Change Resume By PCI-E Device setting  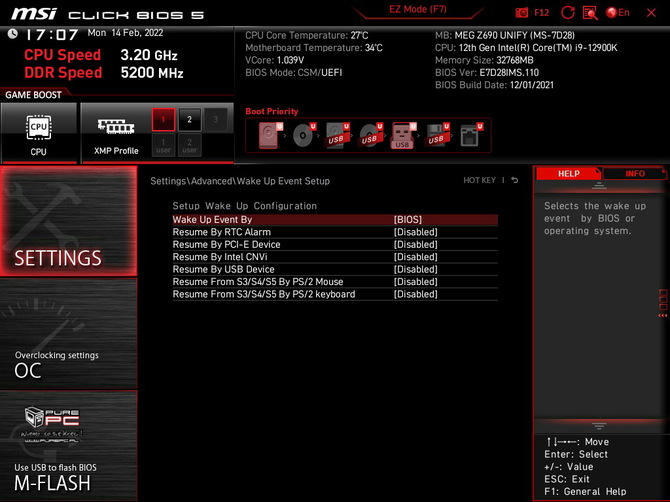[335, 244]
